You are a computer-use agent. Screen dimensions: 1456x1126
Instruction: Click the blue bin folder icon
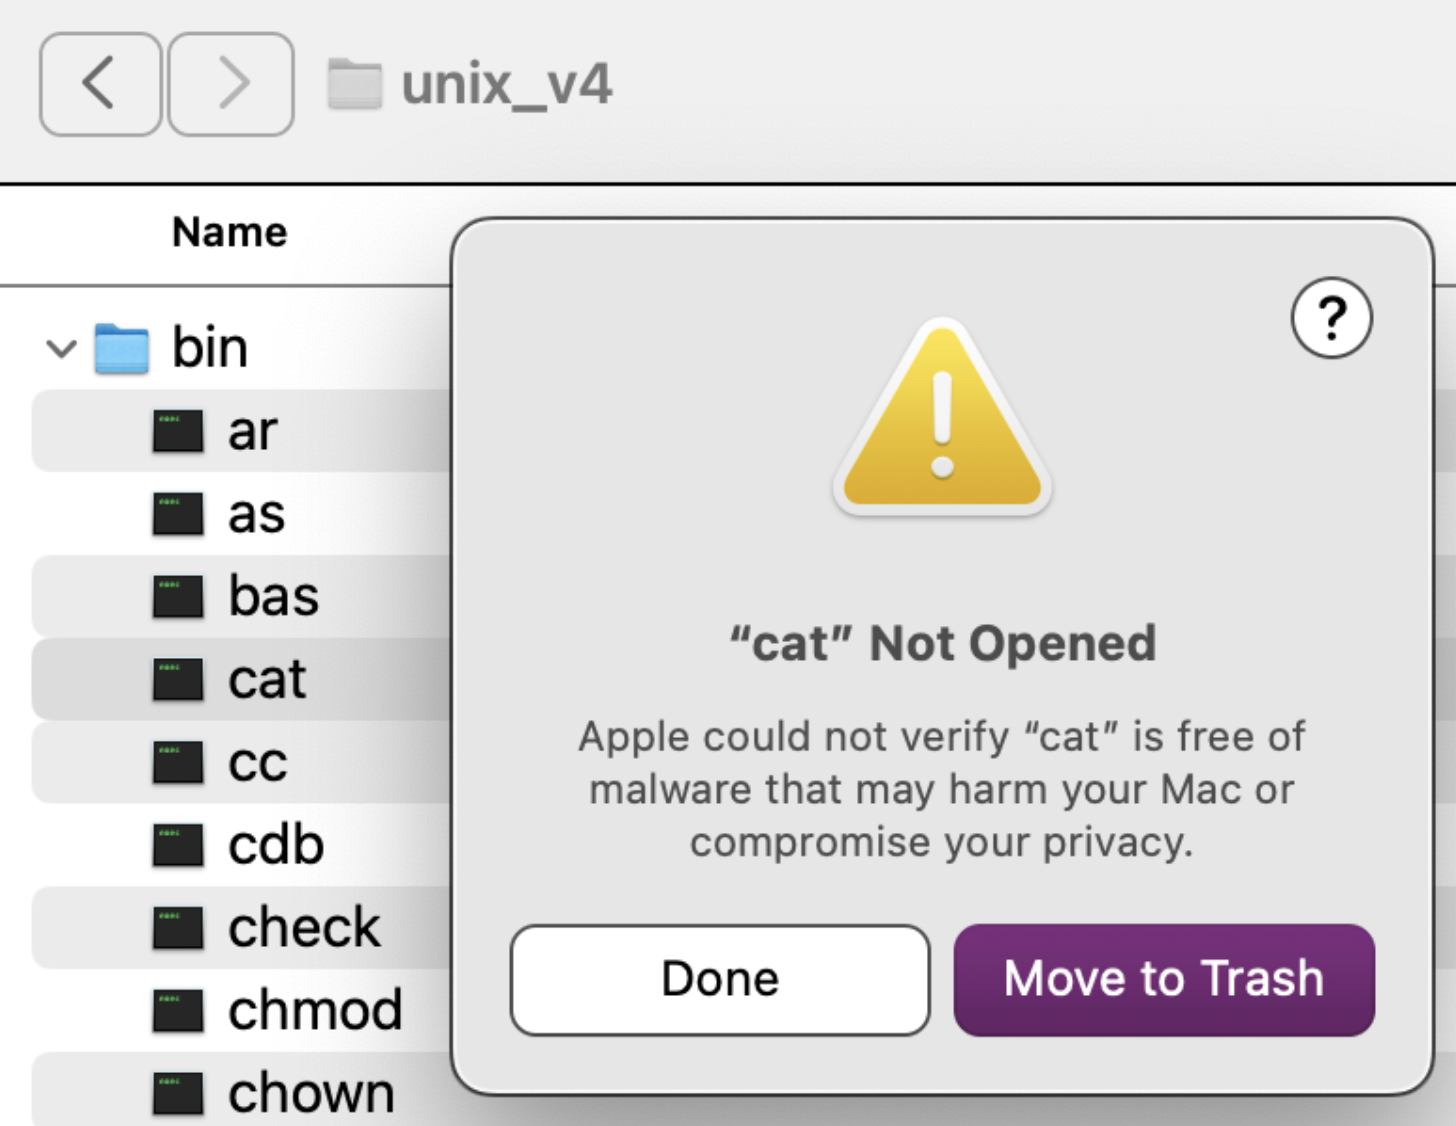coord(122,348)
